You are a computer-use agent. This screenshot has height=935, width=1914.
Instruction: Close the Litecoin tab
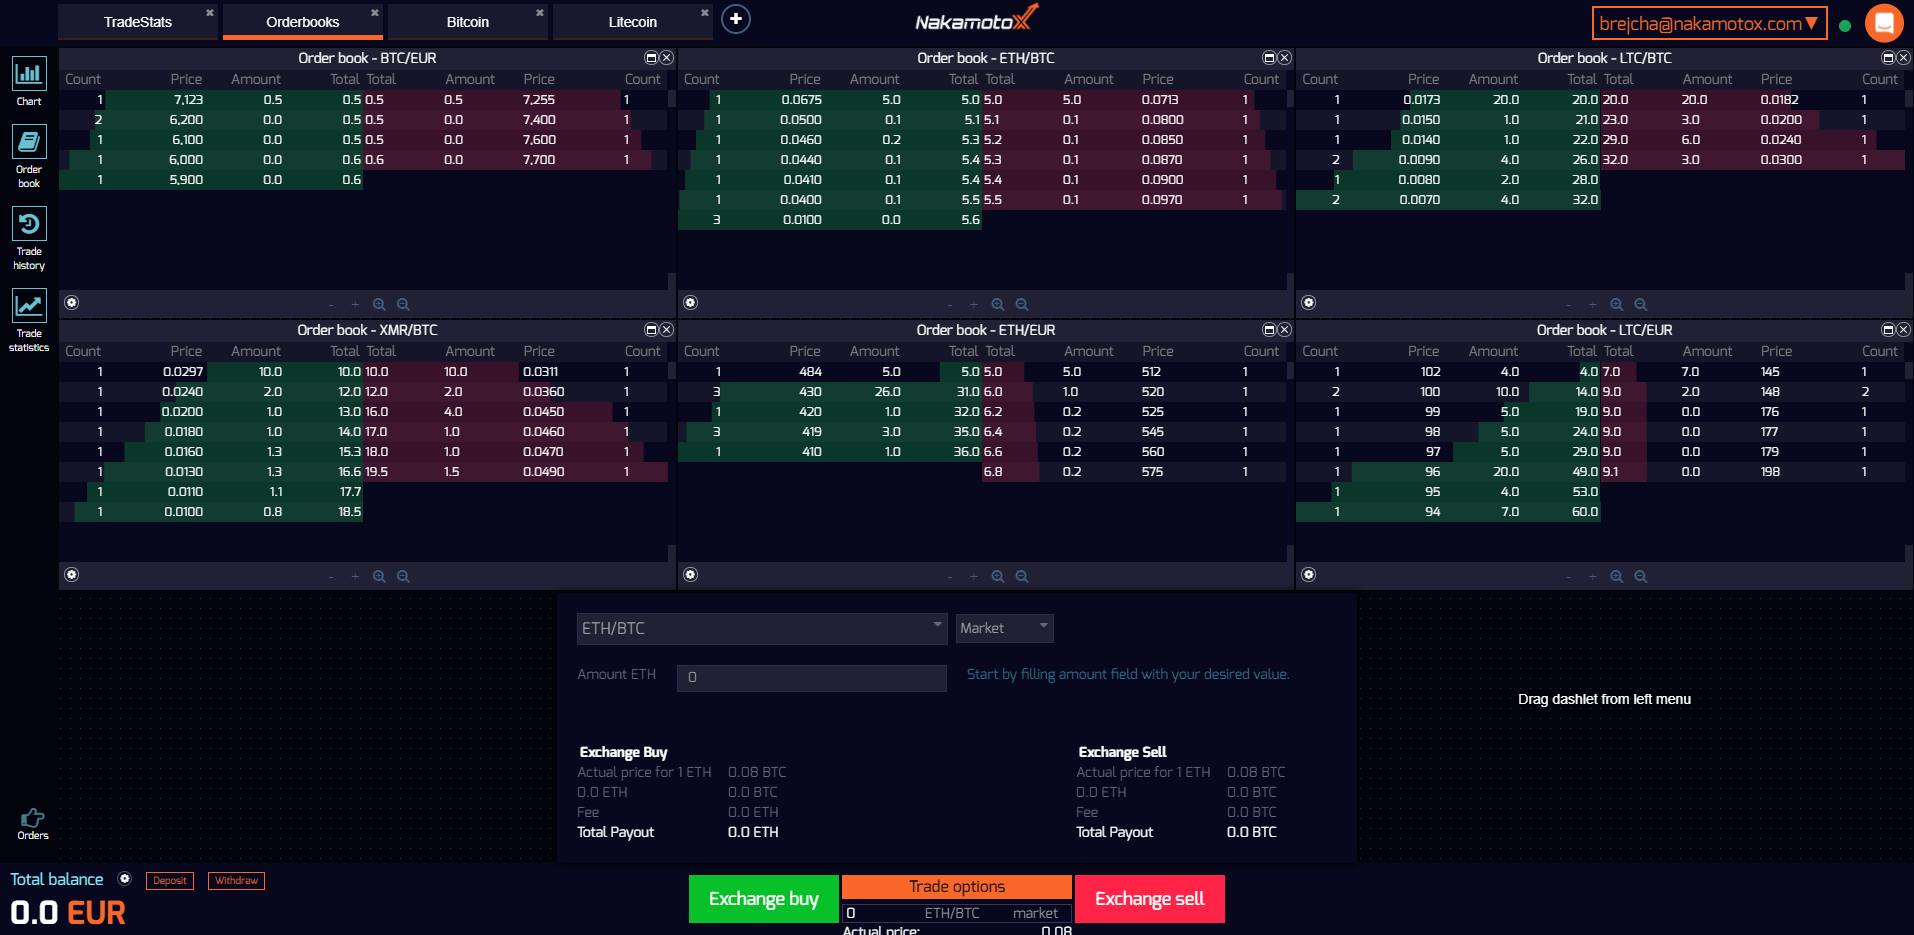tap(705, 12)
